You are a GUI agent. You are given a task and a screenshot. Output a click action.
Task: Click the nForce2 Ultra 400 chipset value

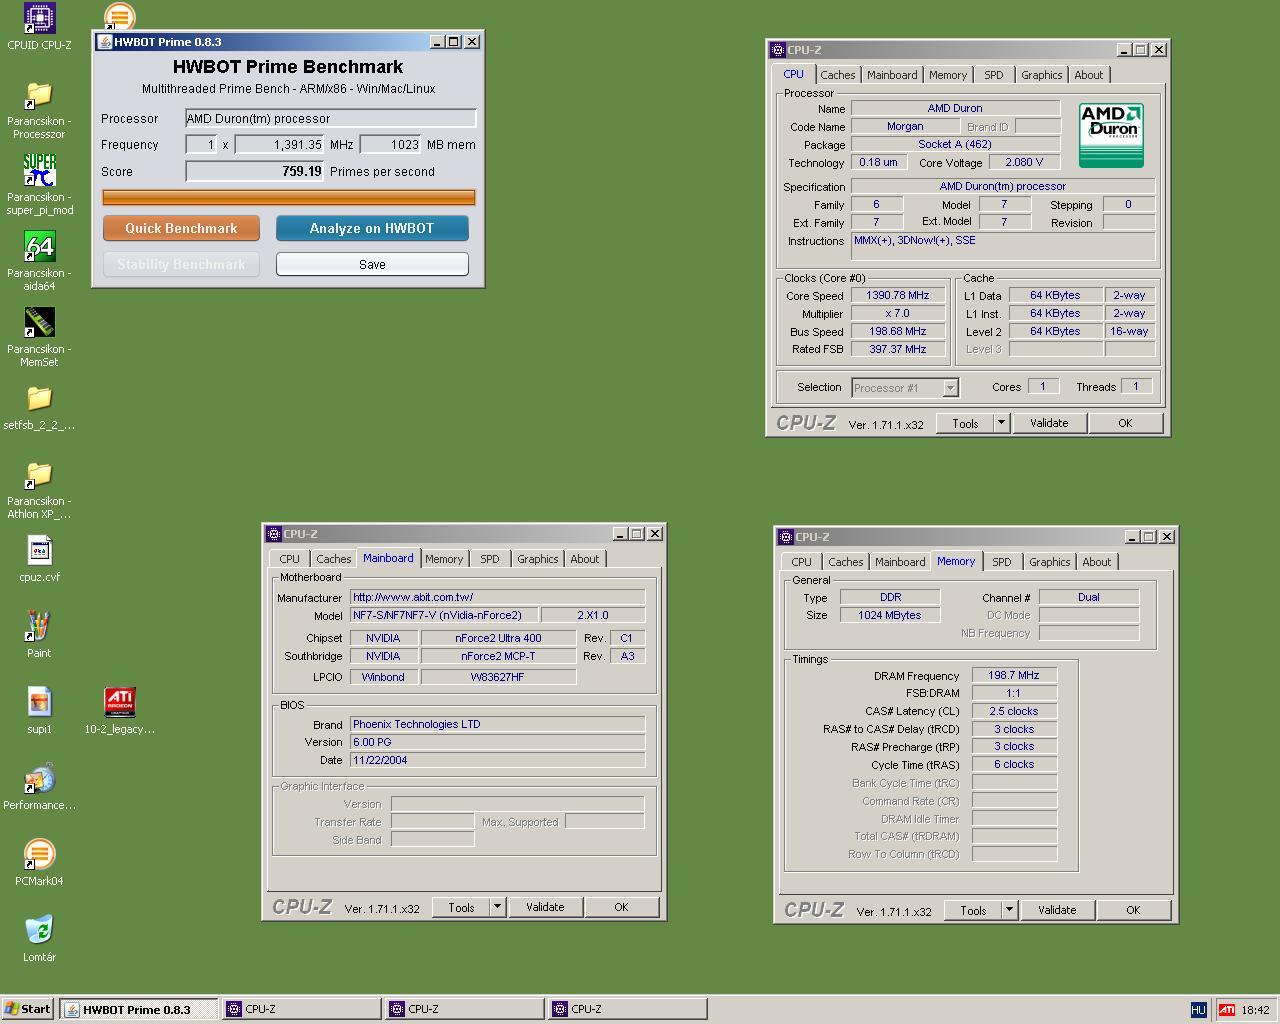click(498, 638)
